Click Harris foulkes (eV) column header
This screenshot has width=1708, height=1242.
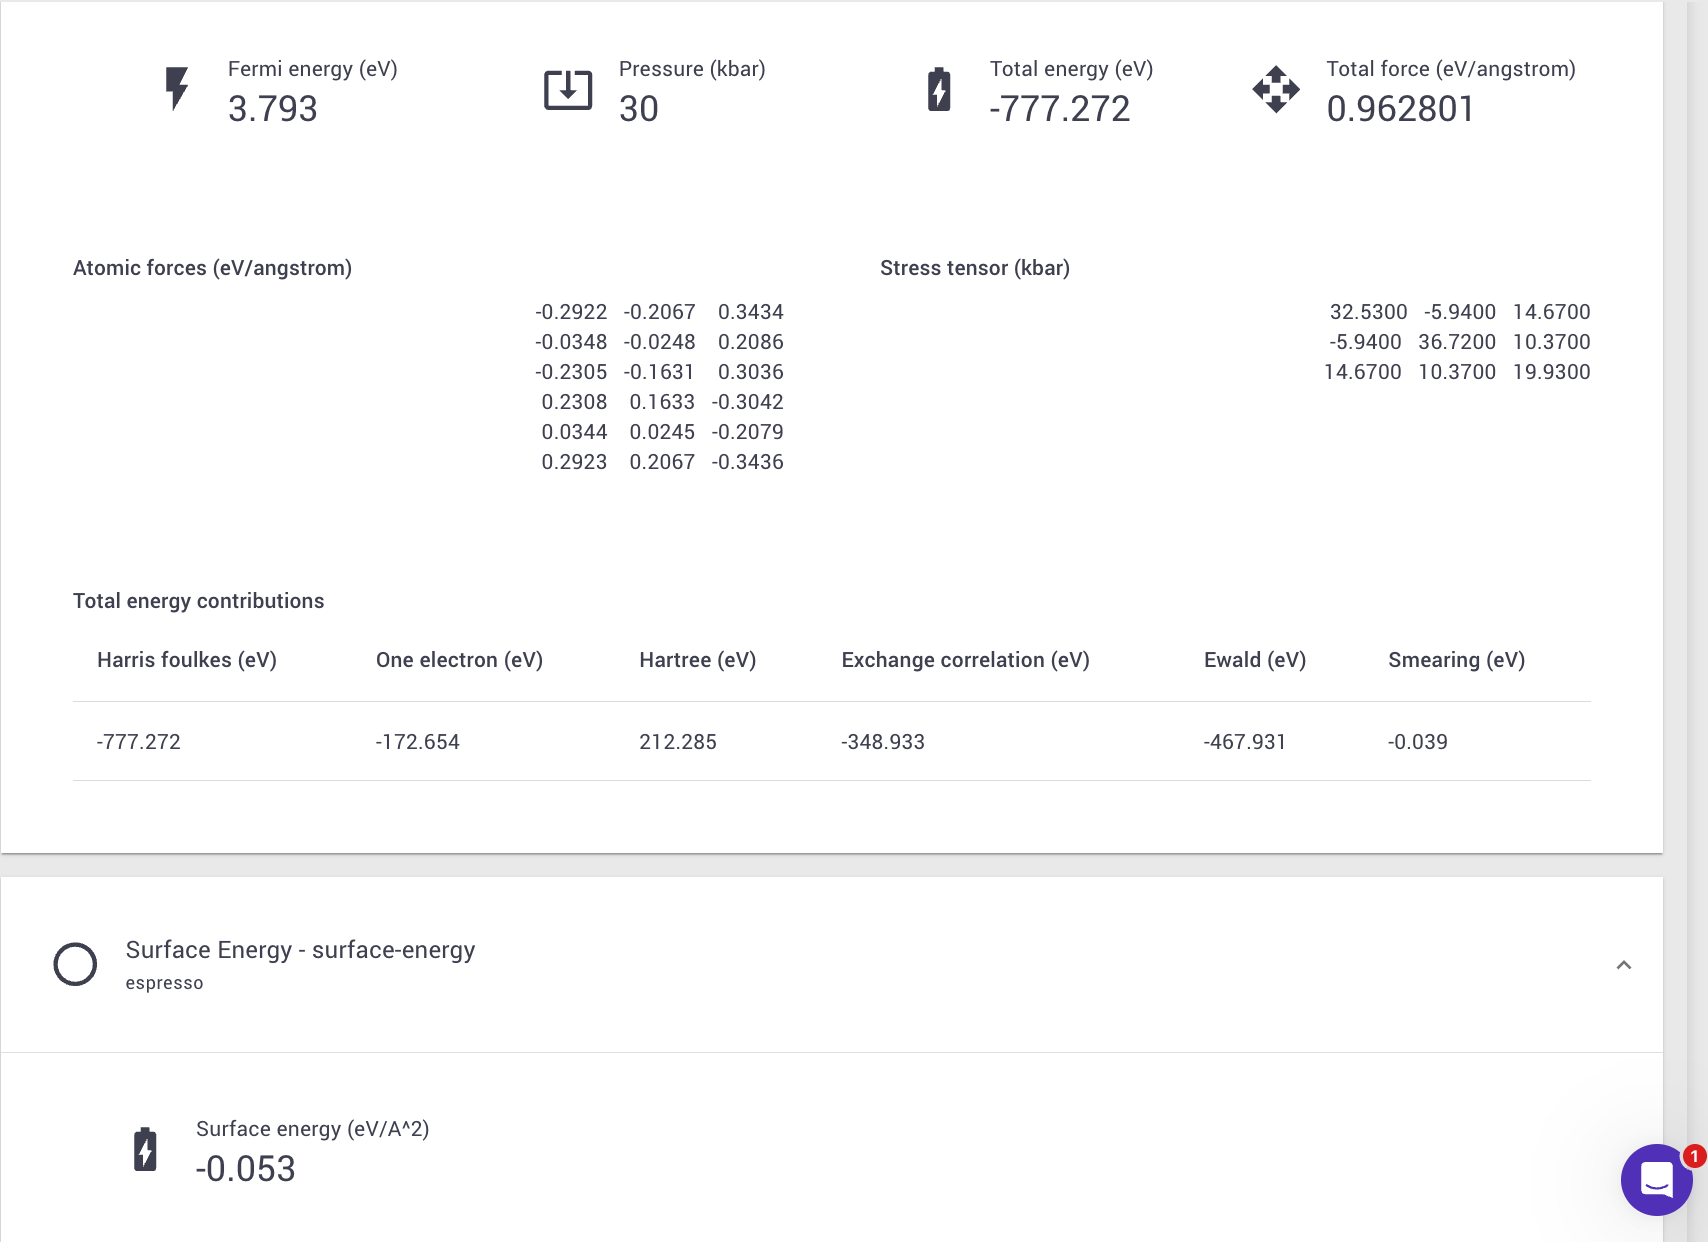pos(187,660)
